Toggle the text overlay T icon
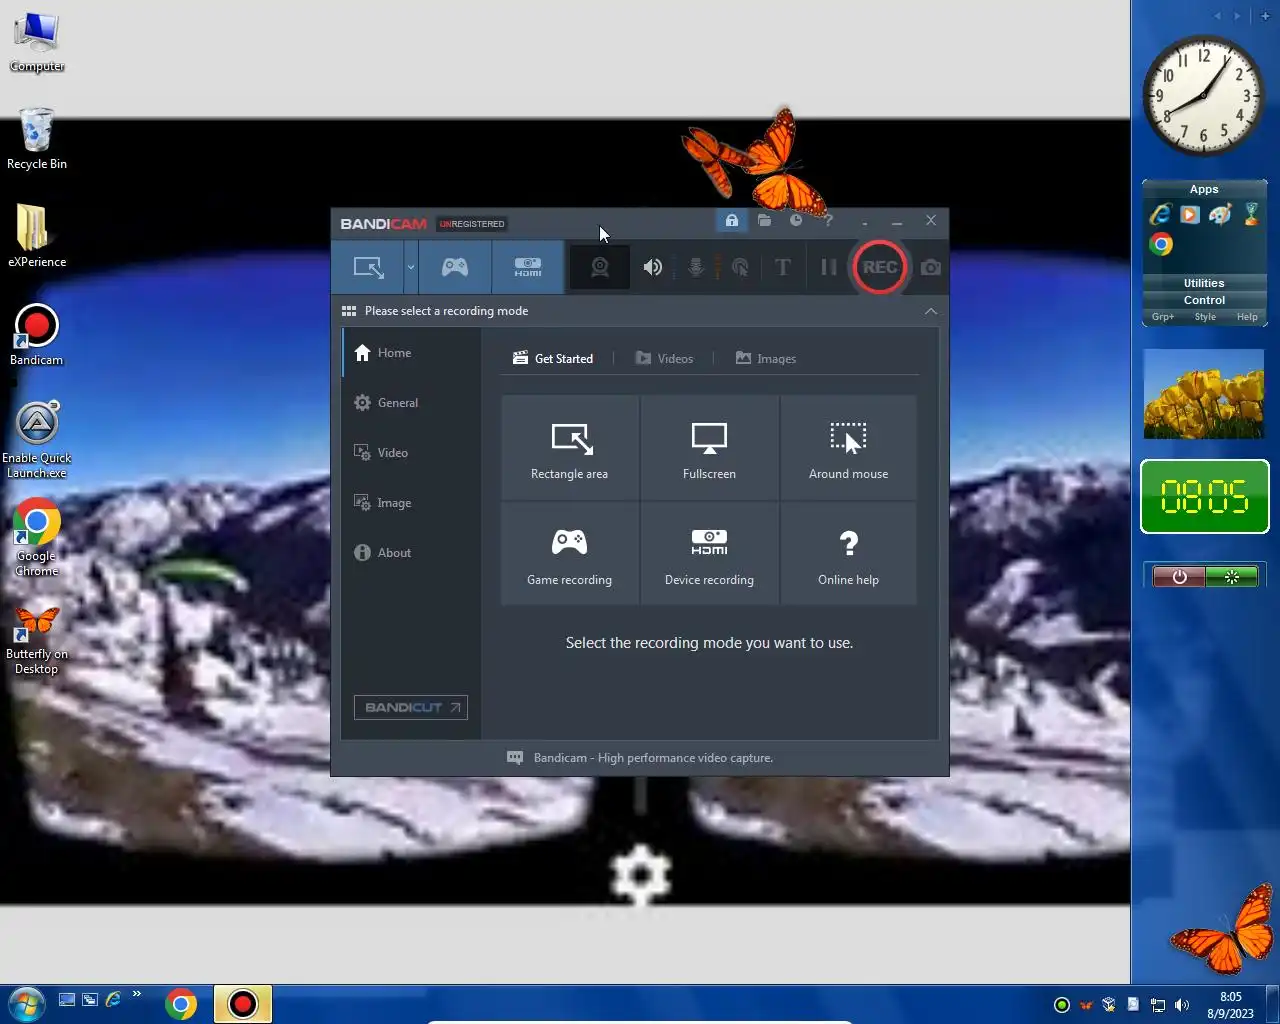Viewport: 1280px width, 1024px height. click(783, 267)
